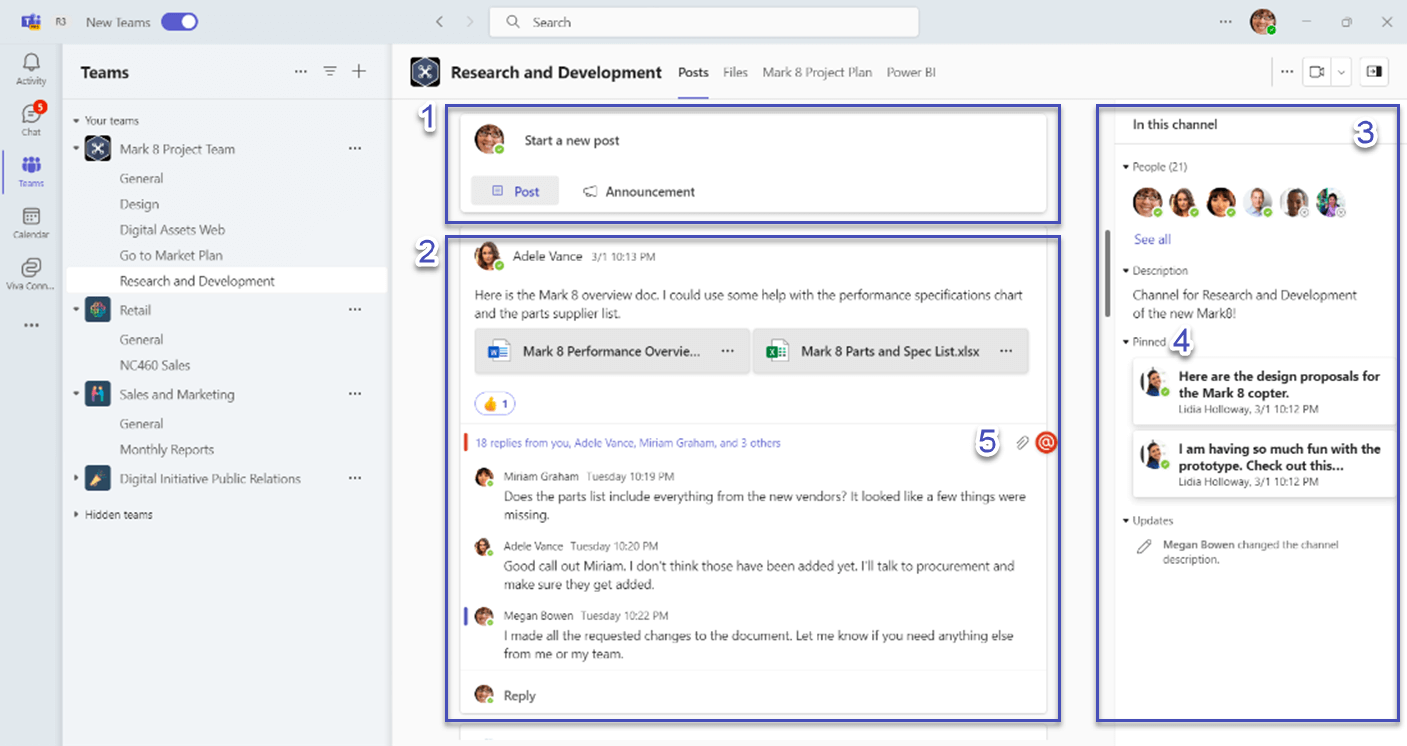Image resolution: width=1407 pixels, height=746 pixels.
Task: Switch to the Files tab
Action: [x=735, y=72]
